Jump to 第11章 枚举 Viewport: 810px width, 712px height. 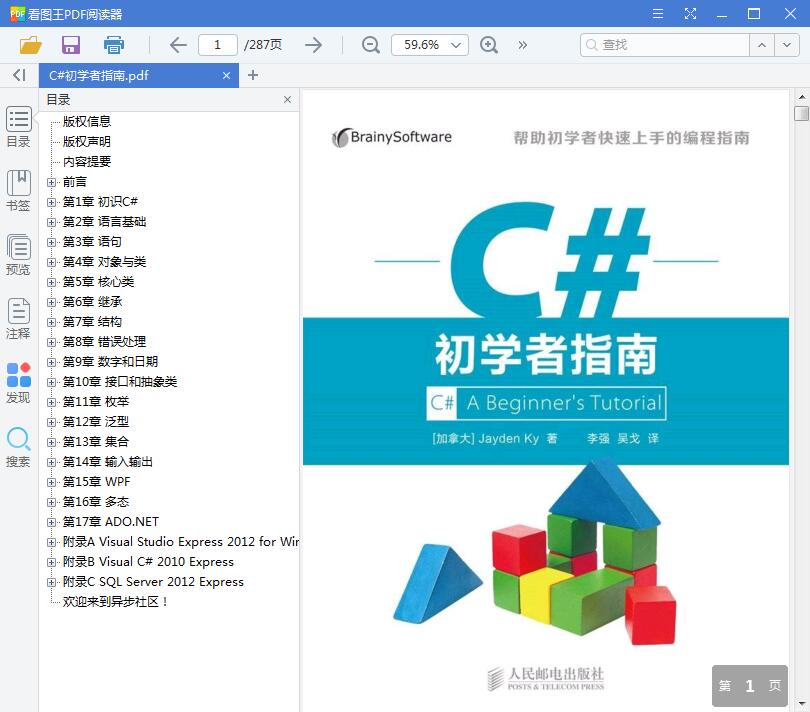pyautogui.click(x=96, y=402)
